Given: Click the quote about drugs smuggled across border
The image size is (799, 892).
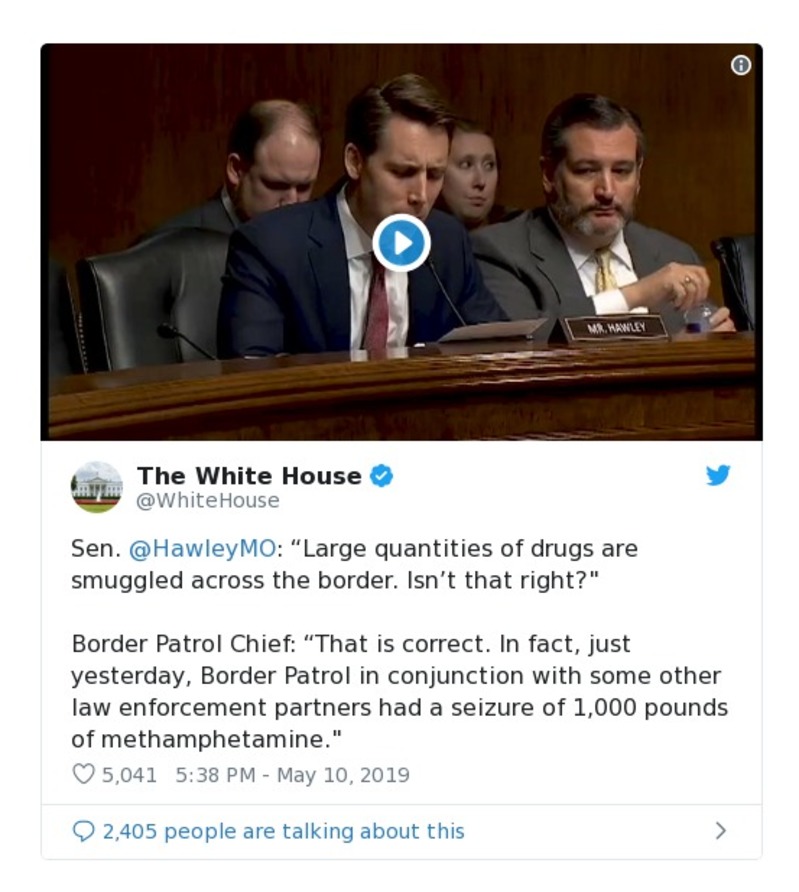Looking at the screenshot, I should pos(354,564).
